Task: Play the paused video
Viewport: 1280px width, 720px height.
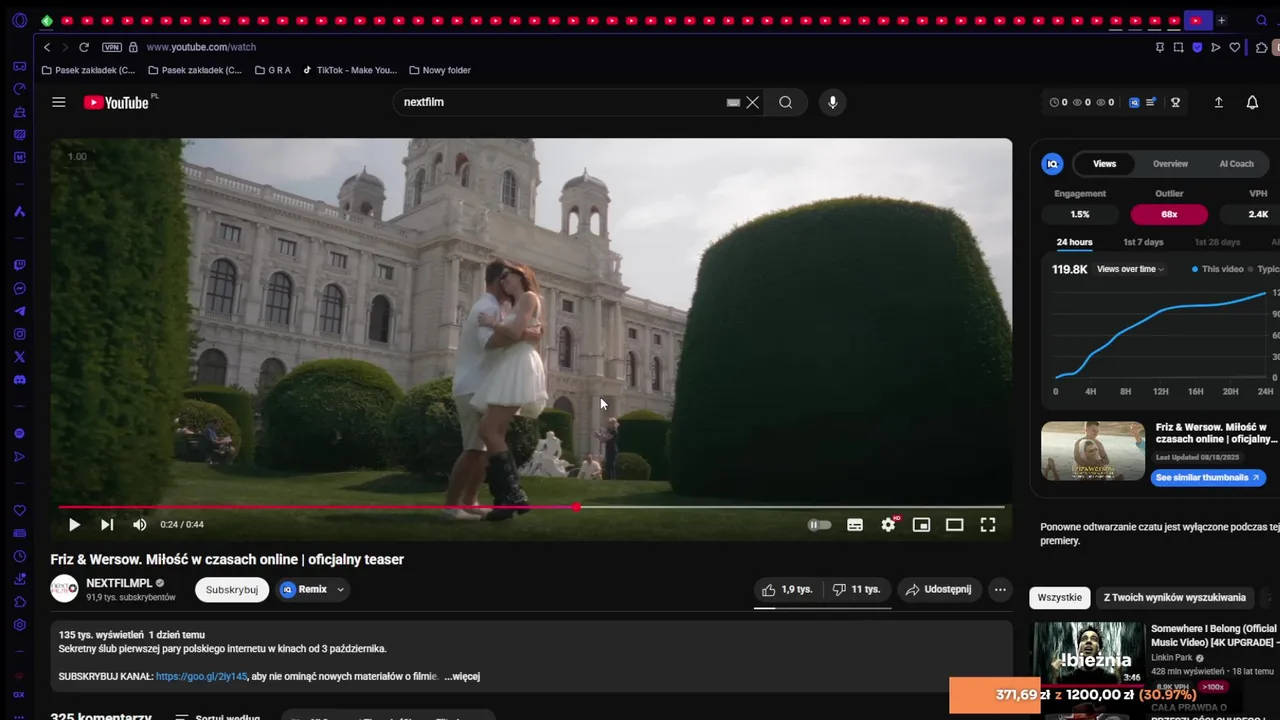Action: [x=74, y=524]
